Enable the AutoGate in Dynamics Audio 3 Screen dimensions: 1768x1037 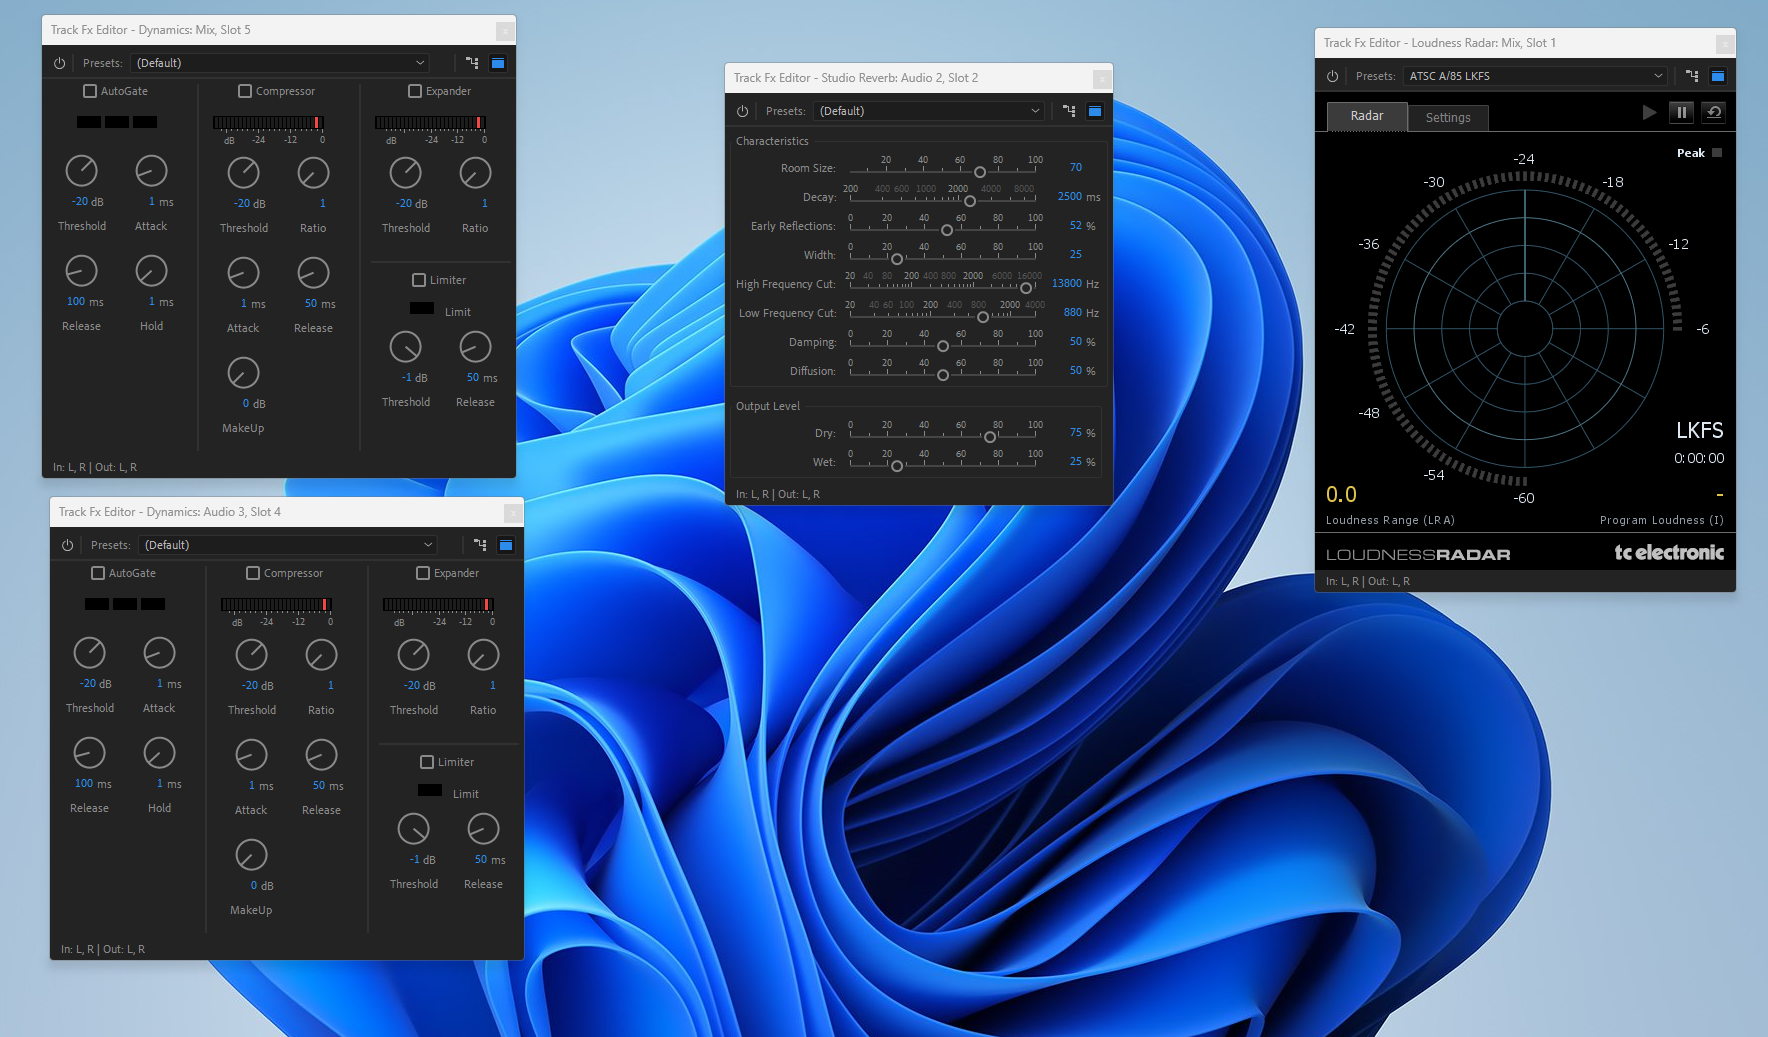[x=96, y=572]
